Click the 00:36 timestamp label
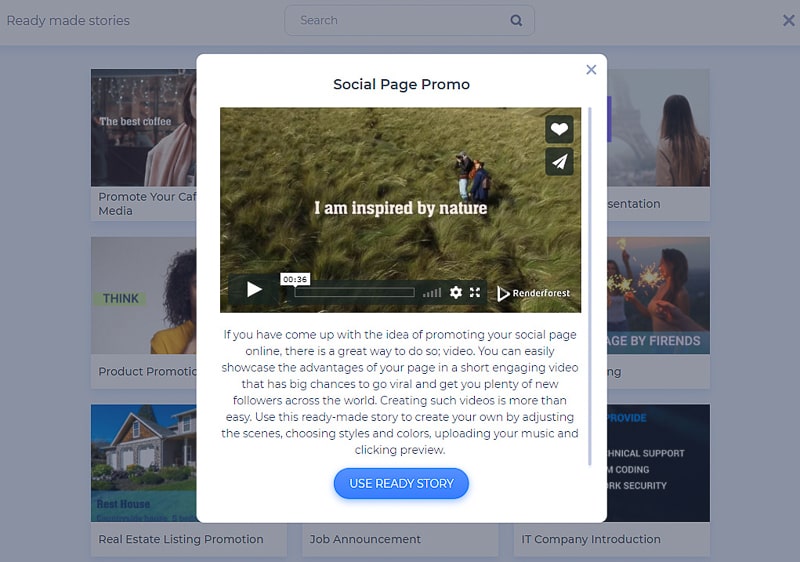This screenshot has width=800, height=562. [x=295, y=279]
